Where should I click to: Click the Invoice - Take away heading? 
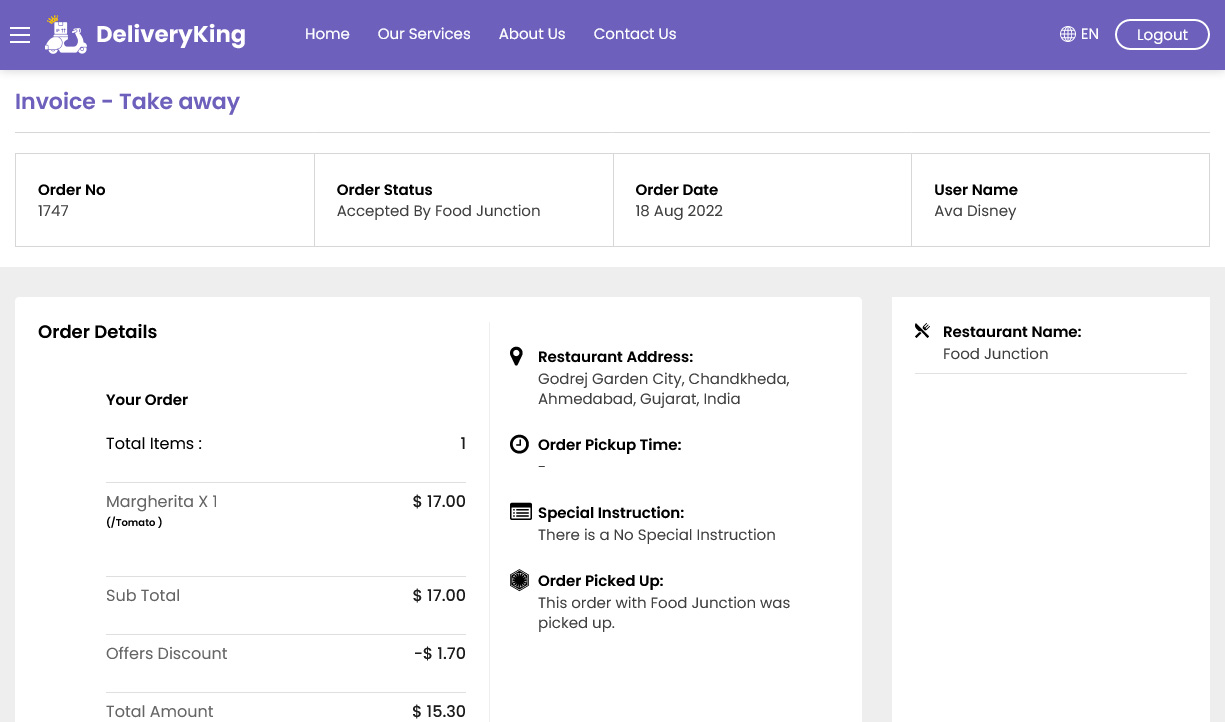click(127, 102)
